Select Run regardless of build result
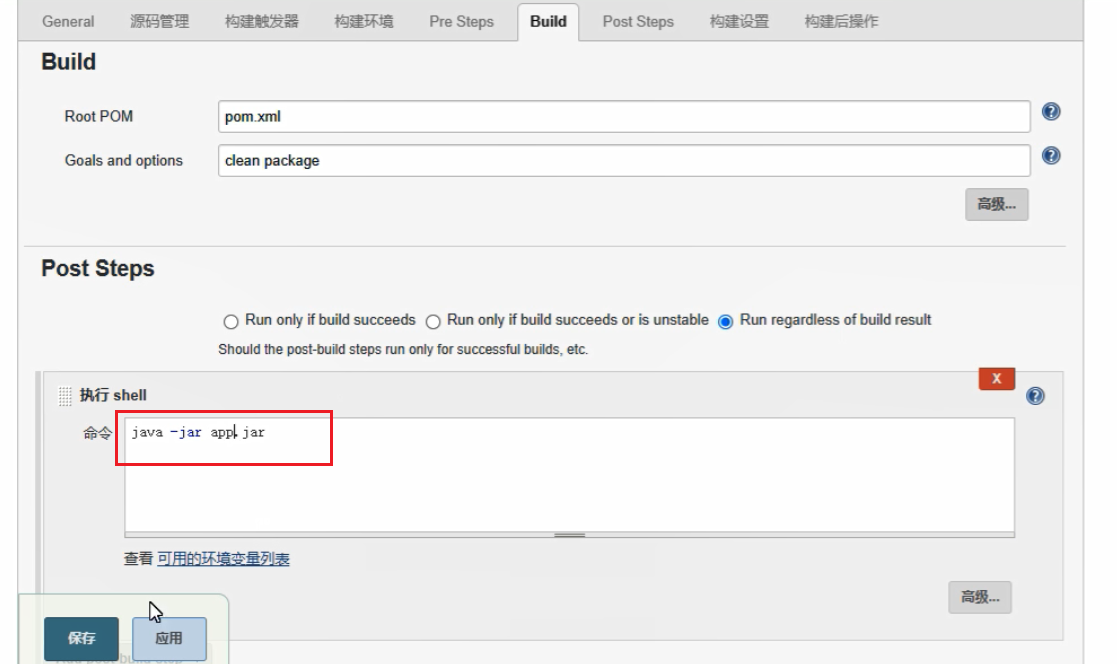Viewport: 1117px width, 664px height. click(x=725, y=322)
